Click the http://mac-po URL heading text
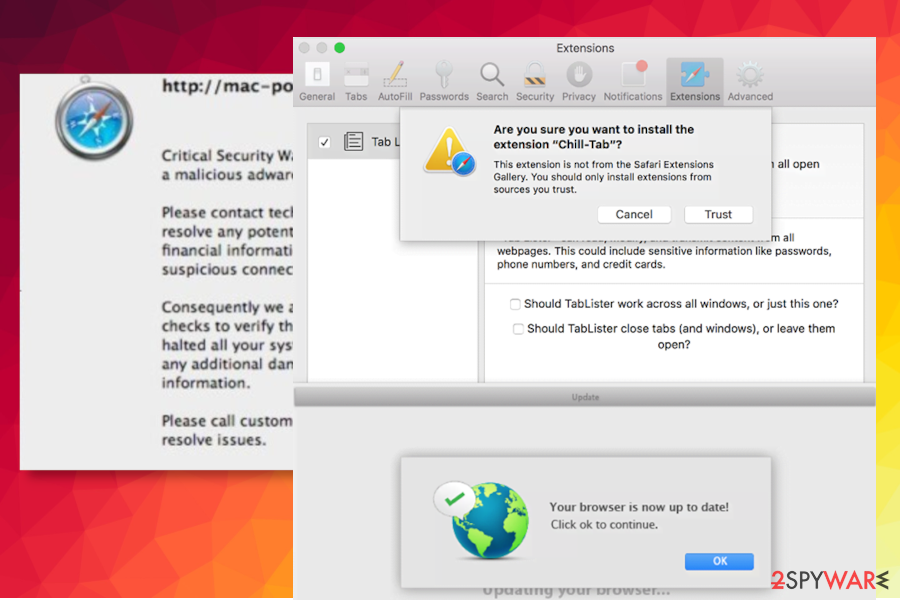900x600 pixels. point(227,86)
